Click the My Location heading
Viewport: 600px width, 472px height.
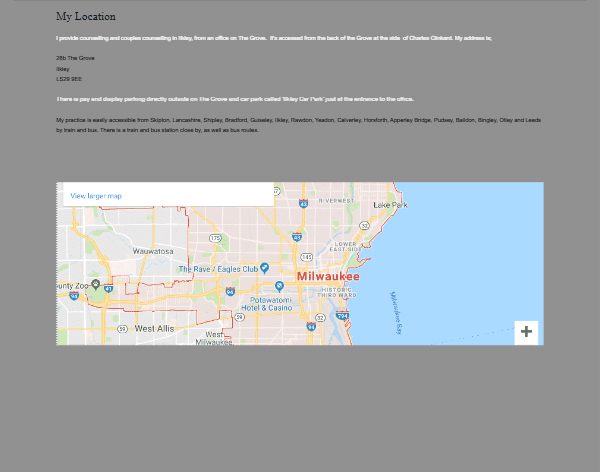coord(86,17)
